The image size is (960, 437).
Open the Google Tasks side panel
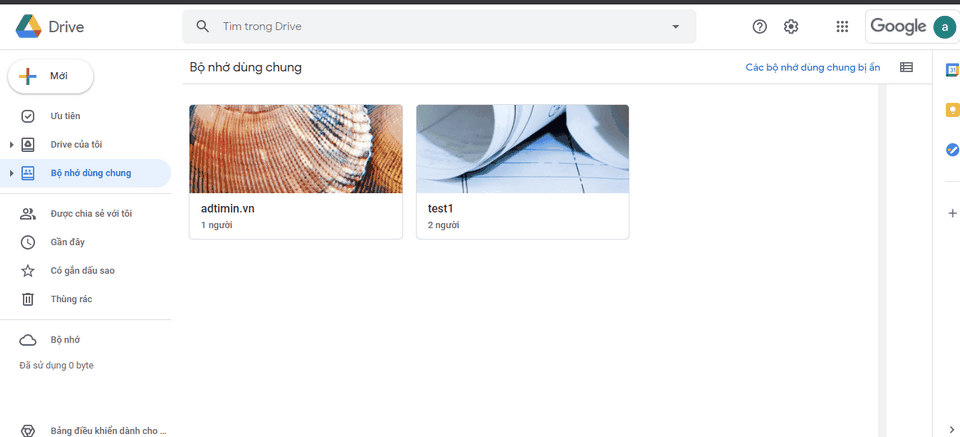(x=952, y=150)
